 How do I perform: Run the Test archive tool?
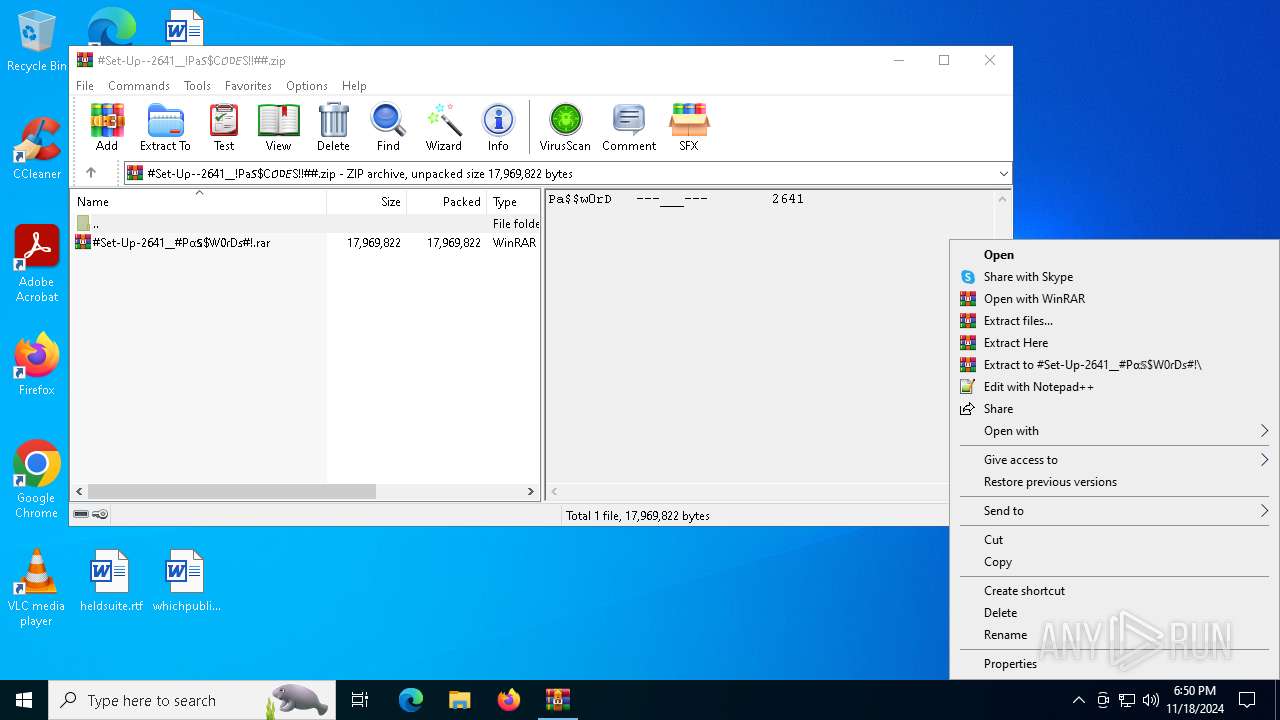click(224, 127)
